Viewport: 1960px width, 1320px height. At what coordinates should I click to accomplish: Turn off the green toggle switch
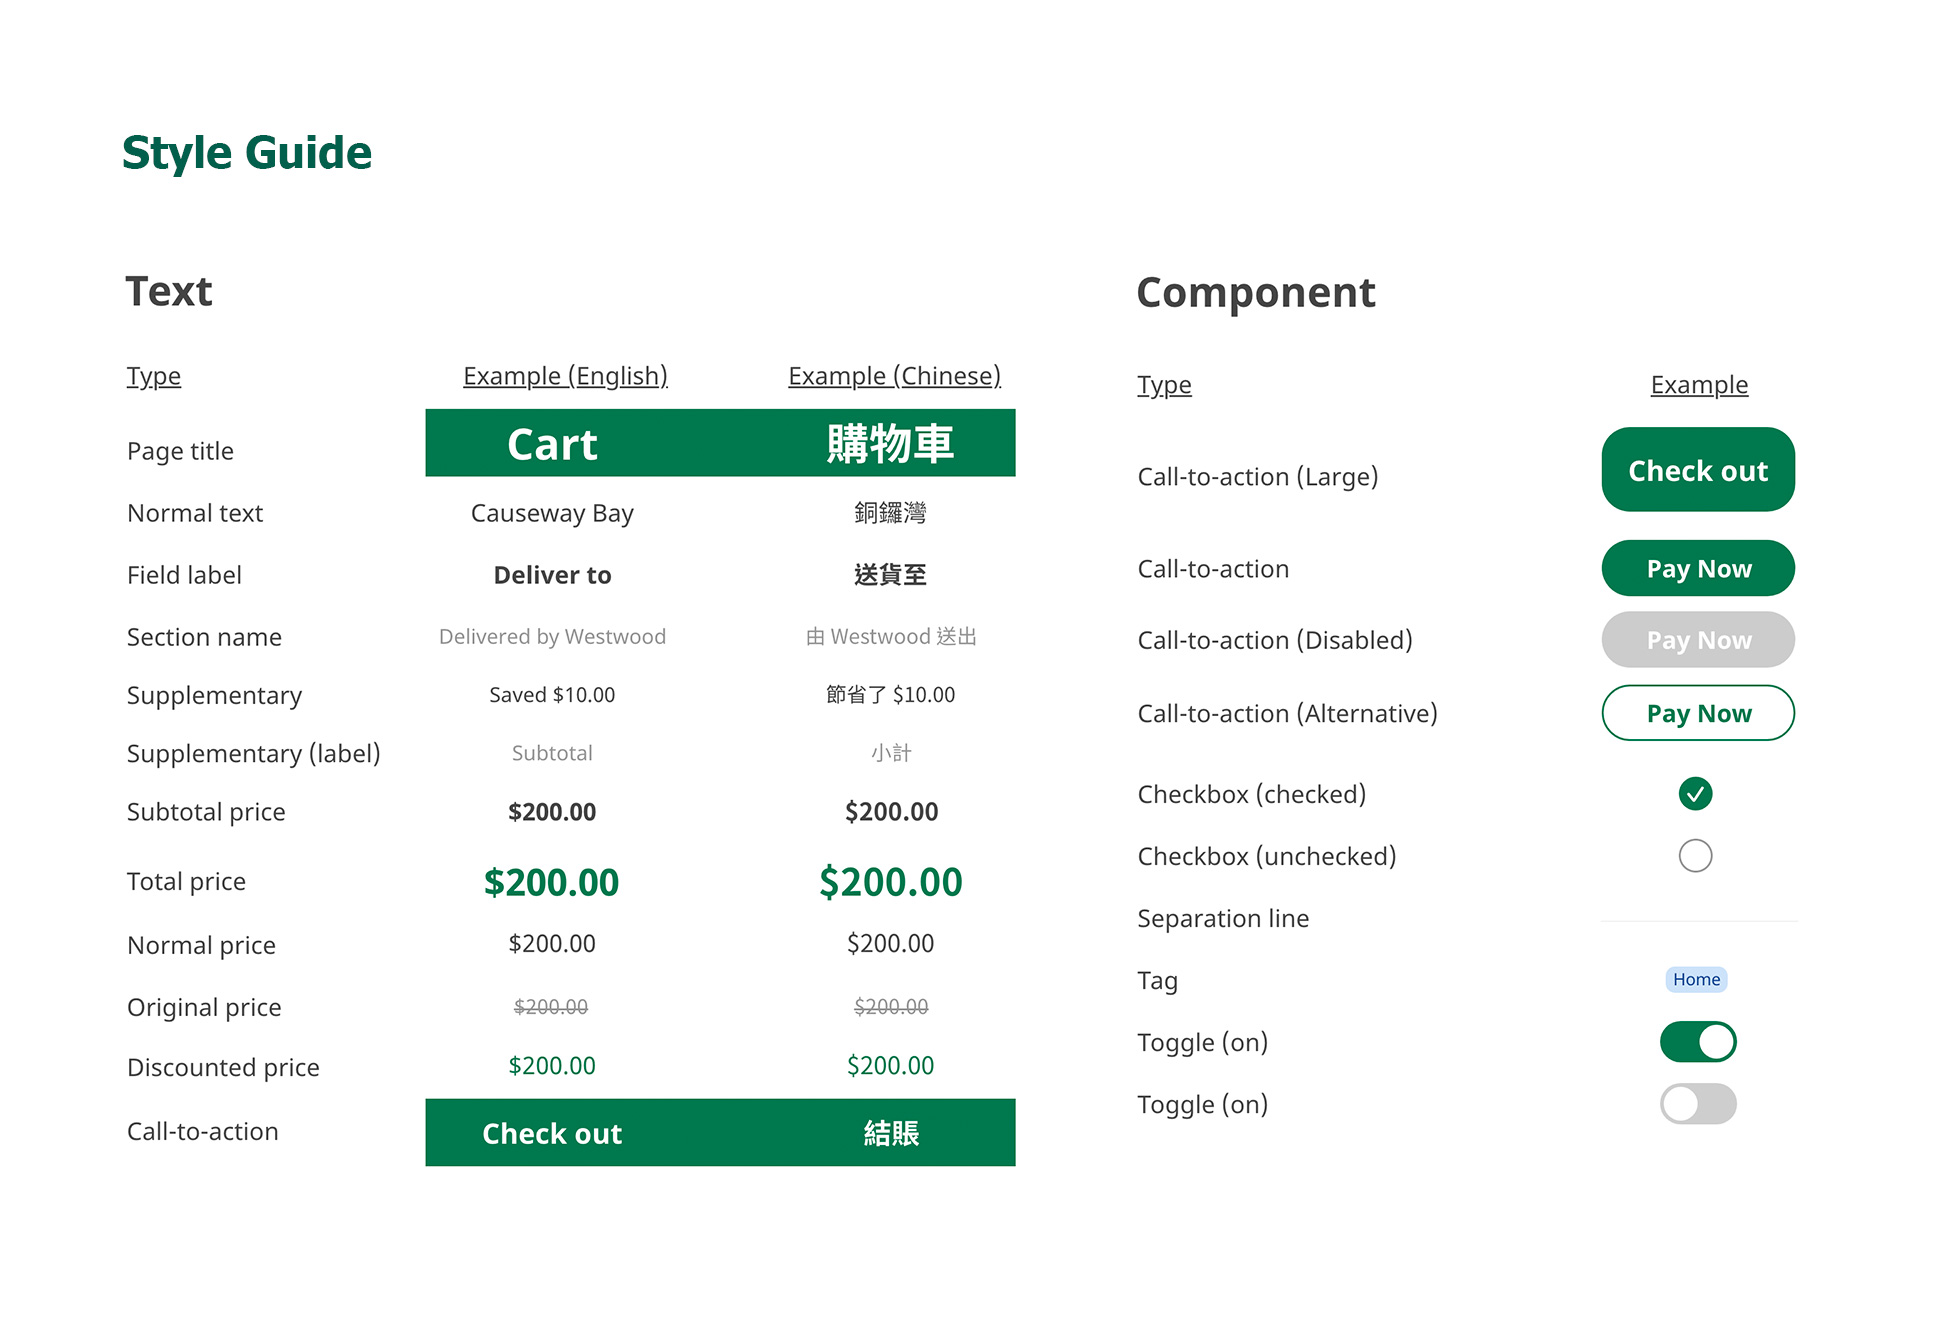click(x=1697, y=1042)
